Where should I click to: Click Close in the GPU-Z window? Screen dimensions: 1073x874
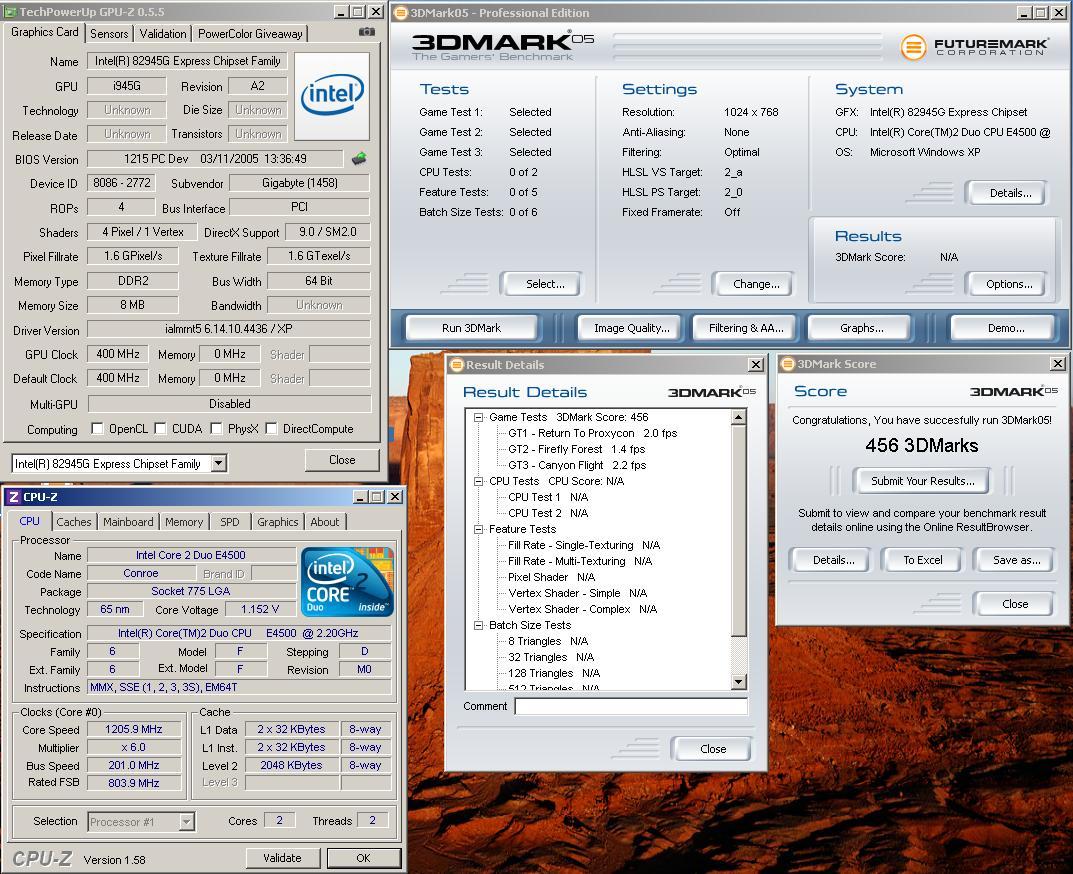pos(341,460)
